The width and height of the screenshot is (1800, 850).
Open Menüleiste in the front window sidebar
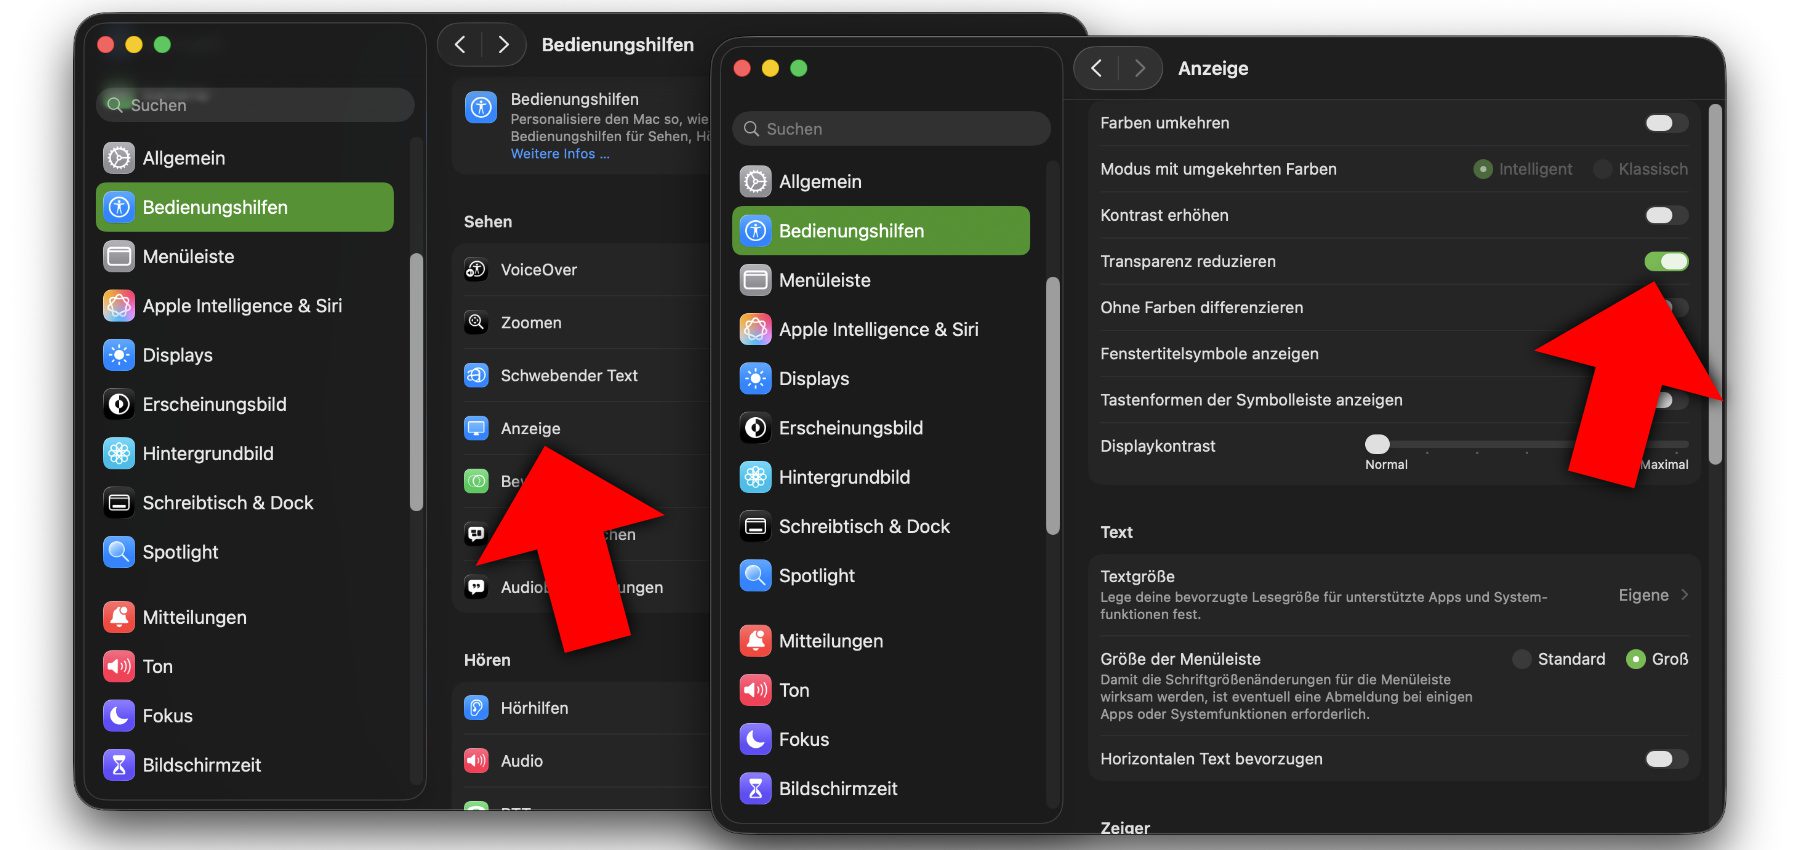click(824, 280)
